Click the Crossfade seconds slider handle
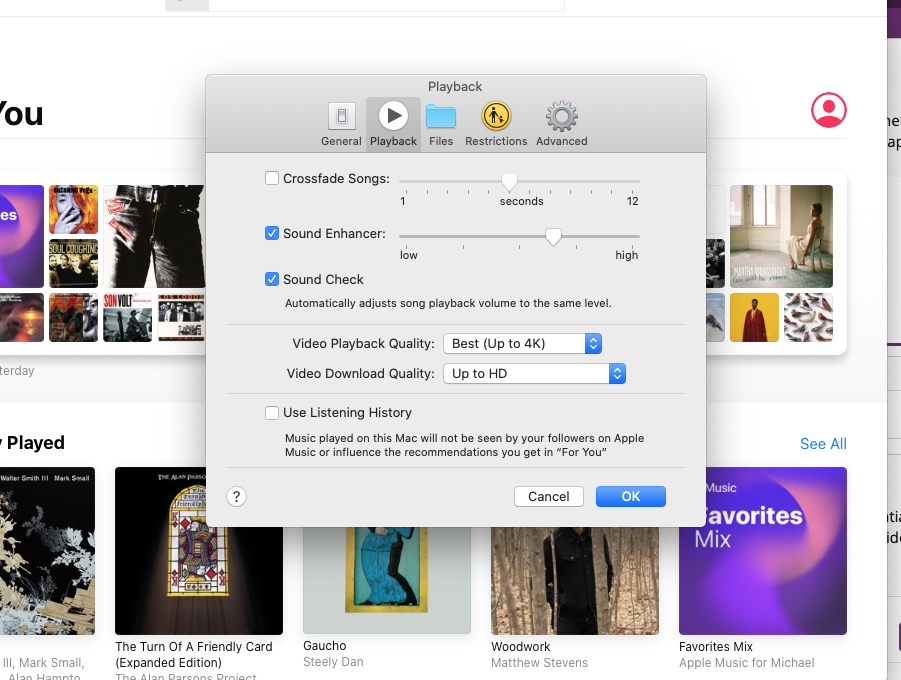Image resolution: width=901 pixels, height=680 pixels. coord(509,182)
